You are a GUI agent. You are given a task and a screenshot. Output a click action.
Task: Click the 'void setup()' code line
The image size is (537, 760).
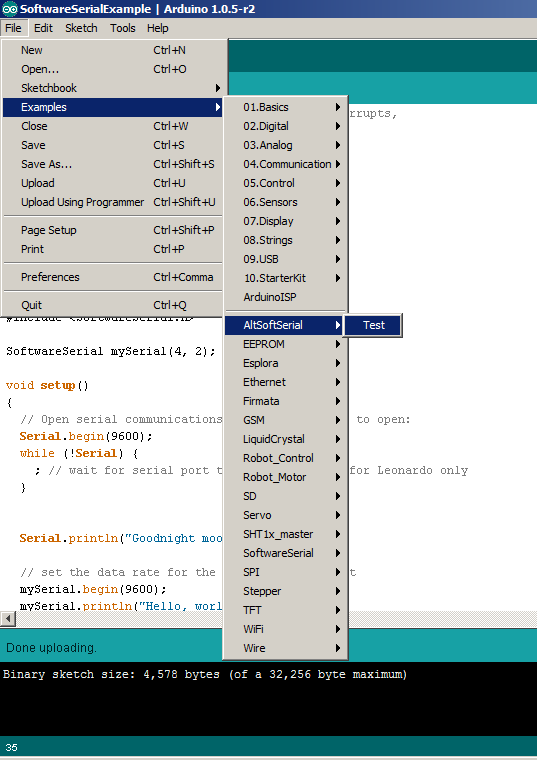point(47,385)
